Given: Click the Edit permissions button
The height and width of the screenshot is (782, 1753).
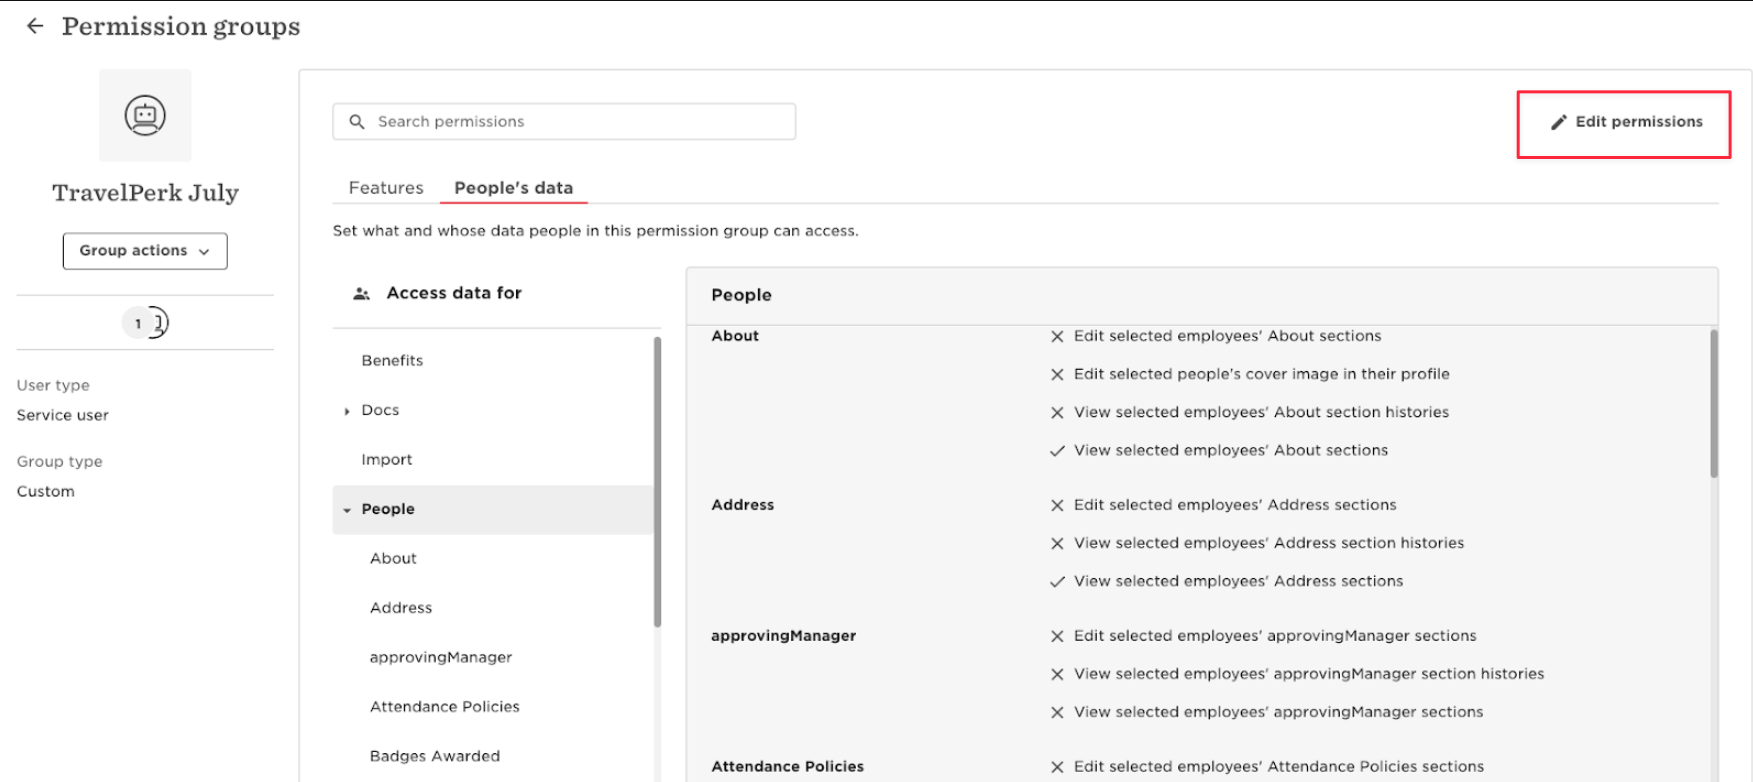Looking at the screenshot, I should point(1624,122).
